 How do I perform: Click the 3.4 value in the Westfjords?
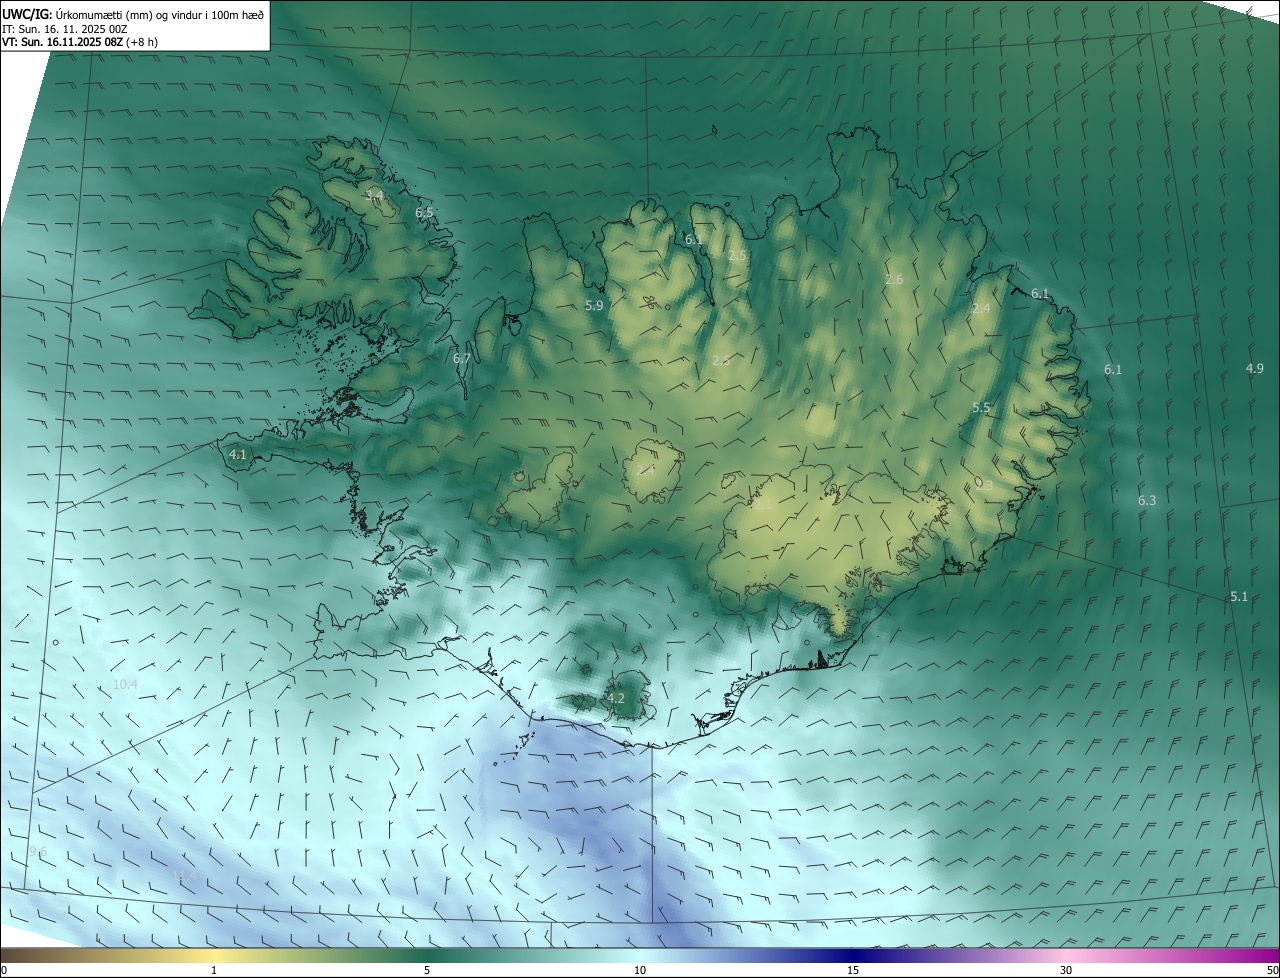click(x=374, y=195)
